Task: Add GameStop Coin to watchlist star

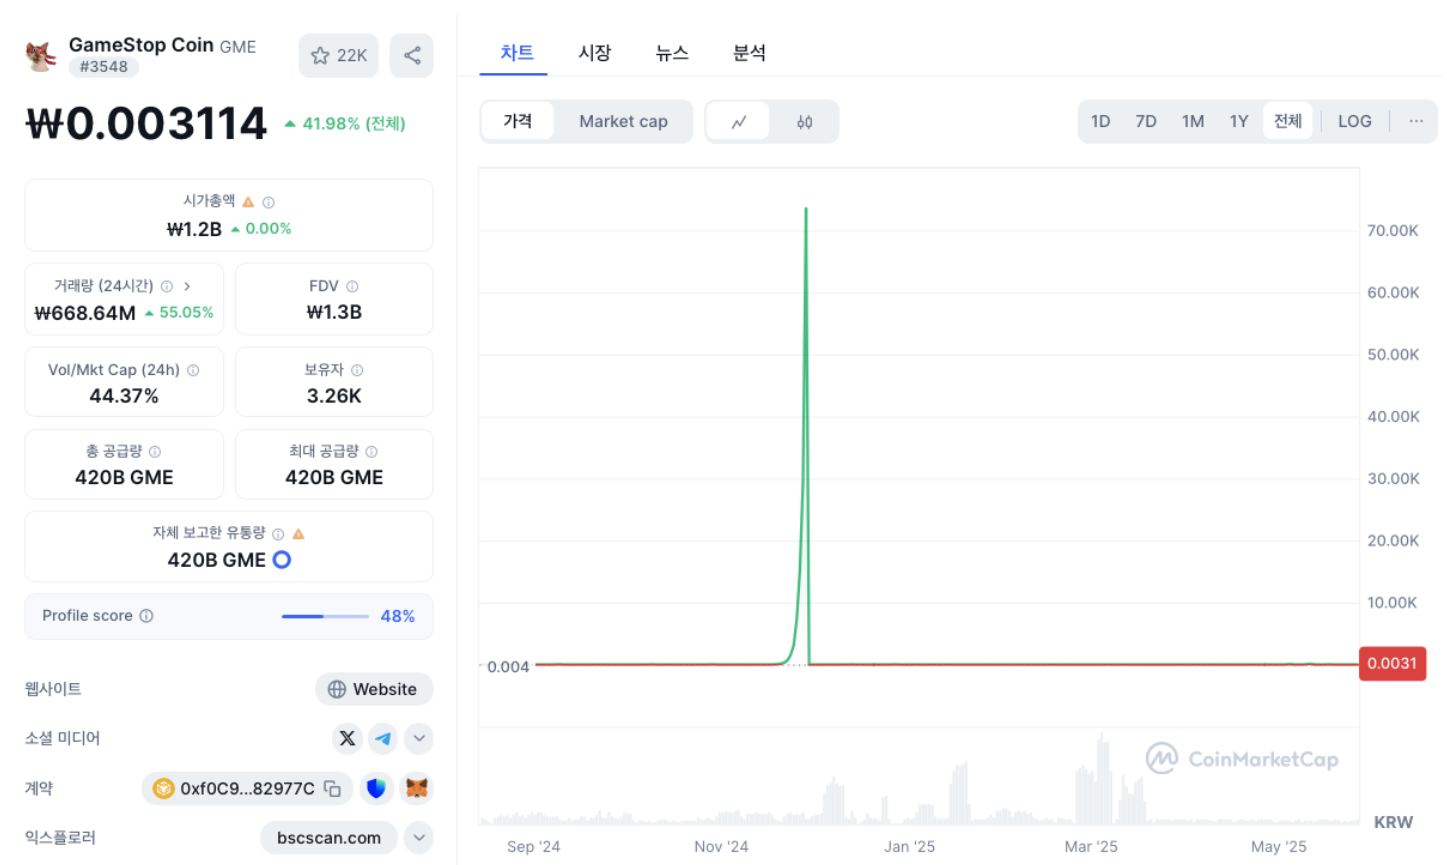Action: pyautogui.click(x=339, y=56)
